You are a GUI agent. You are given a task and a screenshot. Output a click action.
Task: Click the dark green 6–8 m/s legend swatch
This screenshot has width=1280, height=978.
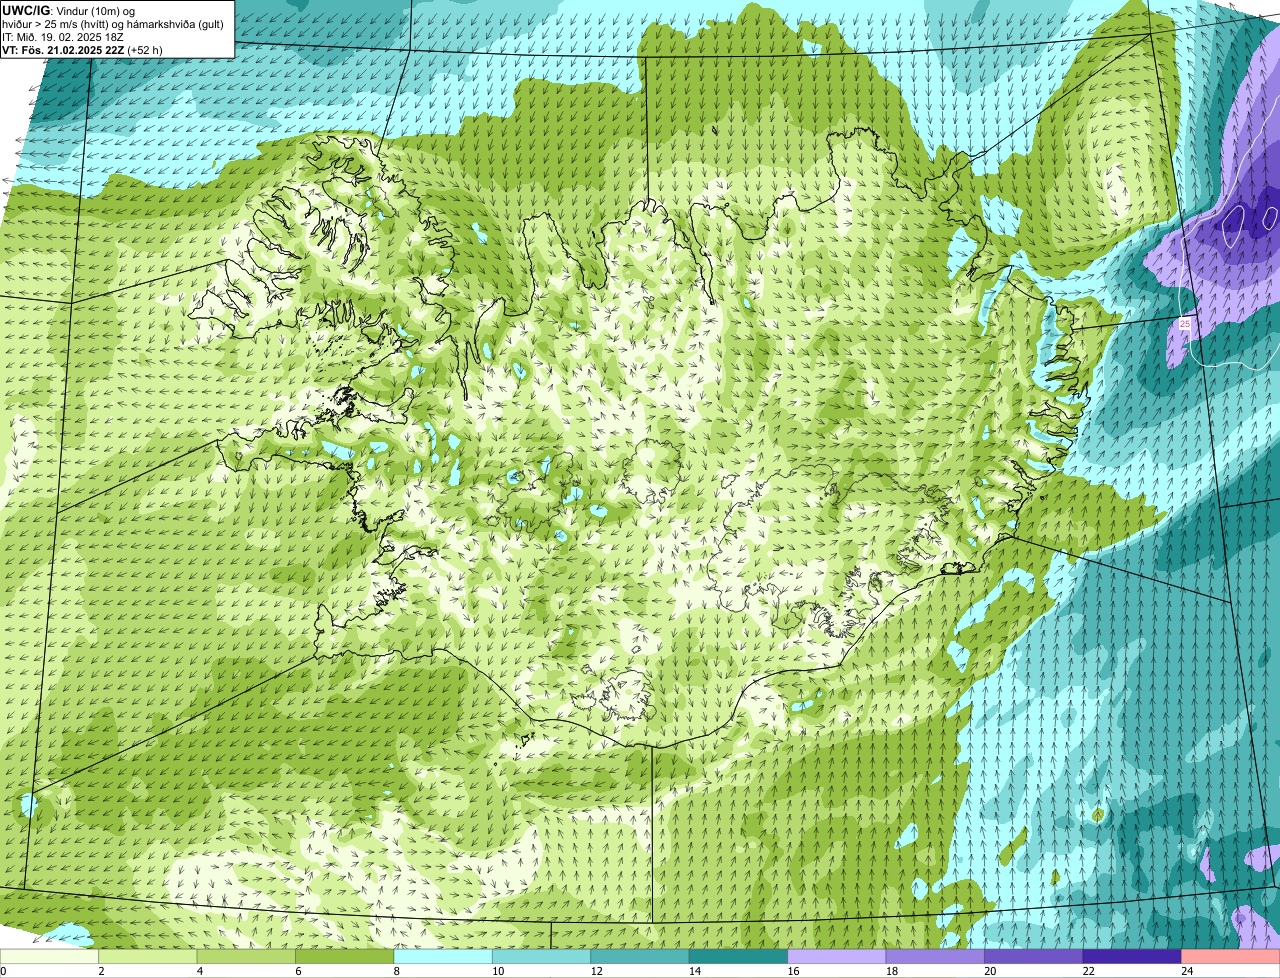coord(346,956)
